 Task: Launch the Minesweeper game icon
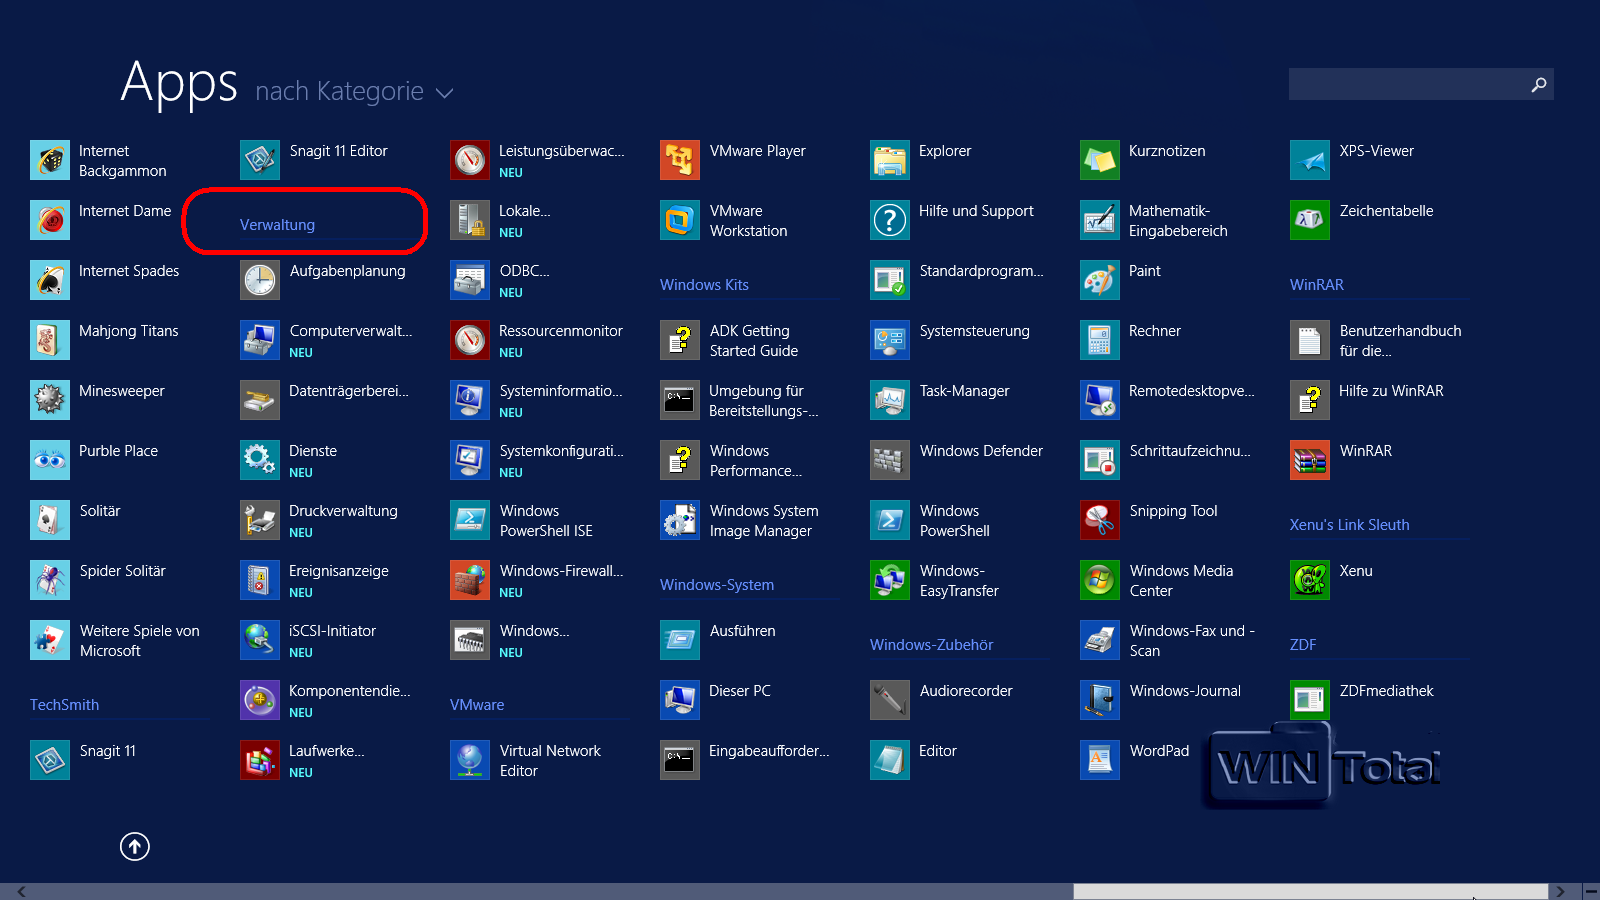(49, 400)
